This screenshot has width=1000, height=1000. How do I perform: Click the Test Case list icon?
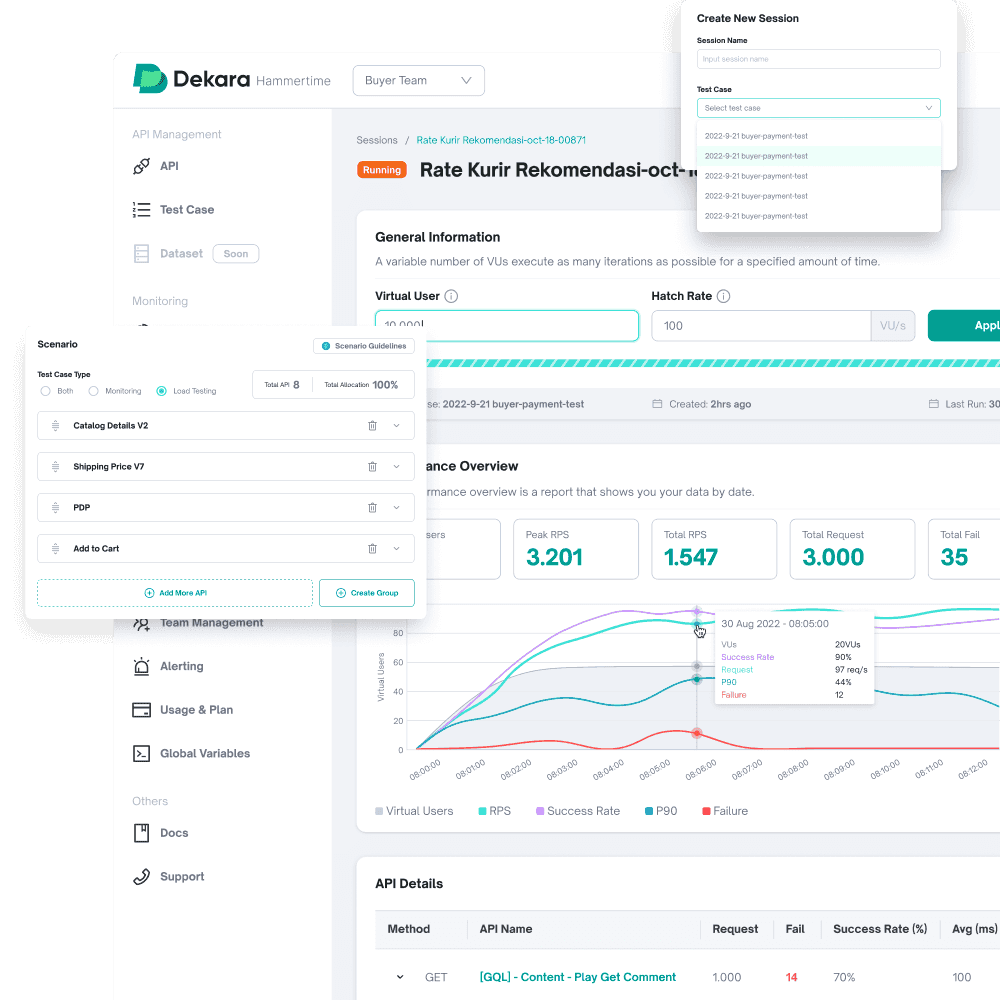tap(142, 210)
